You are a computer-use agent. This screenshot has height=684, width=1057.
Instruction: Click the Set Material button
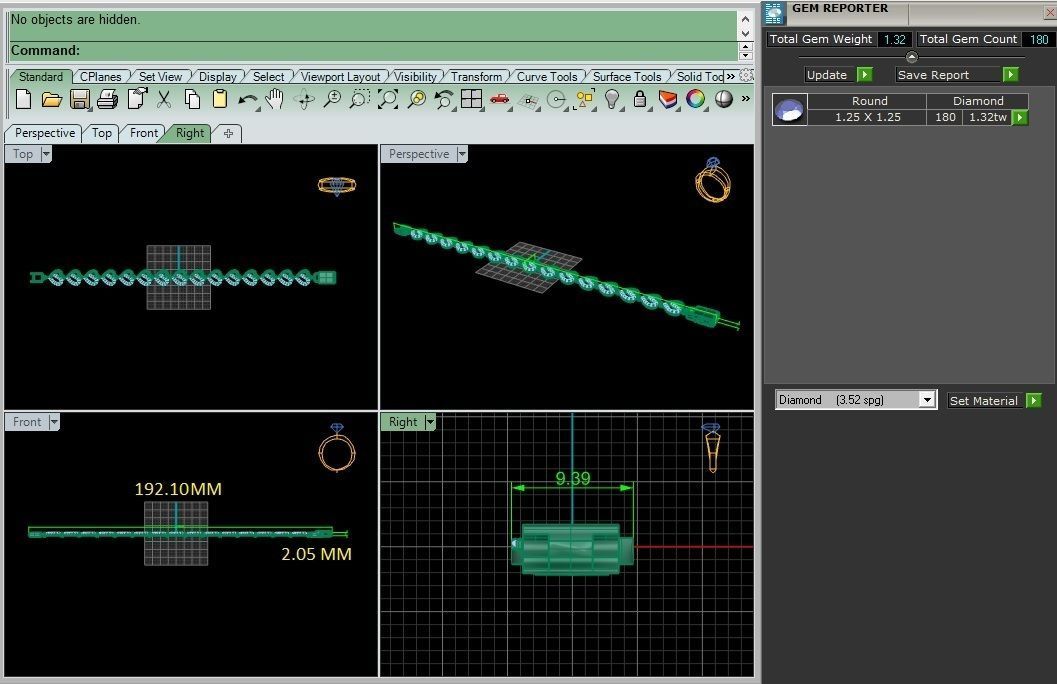coord(994,400)
